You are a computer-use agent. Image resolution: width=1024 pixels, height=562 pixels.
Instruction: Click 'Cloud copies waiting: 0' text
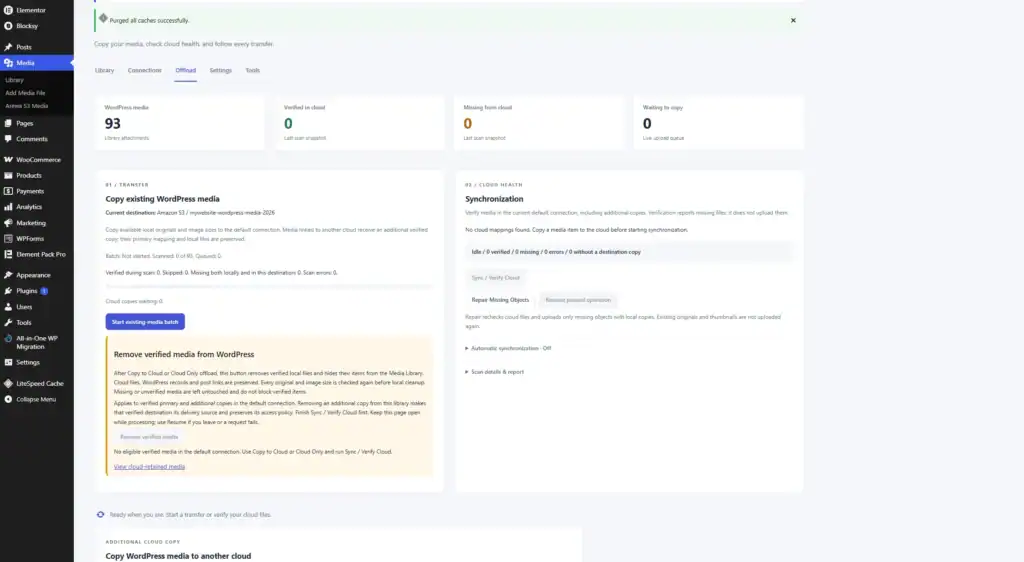pos(134,301)
